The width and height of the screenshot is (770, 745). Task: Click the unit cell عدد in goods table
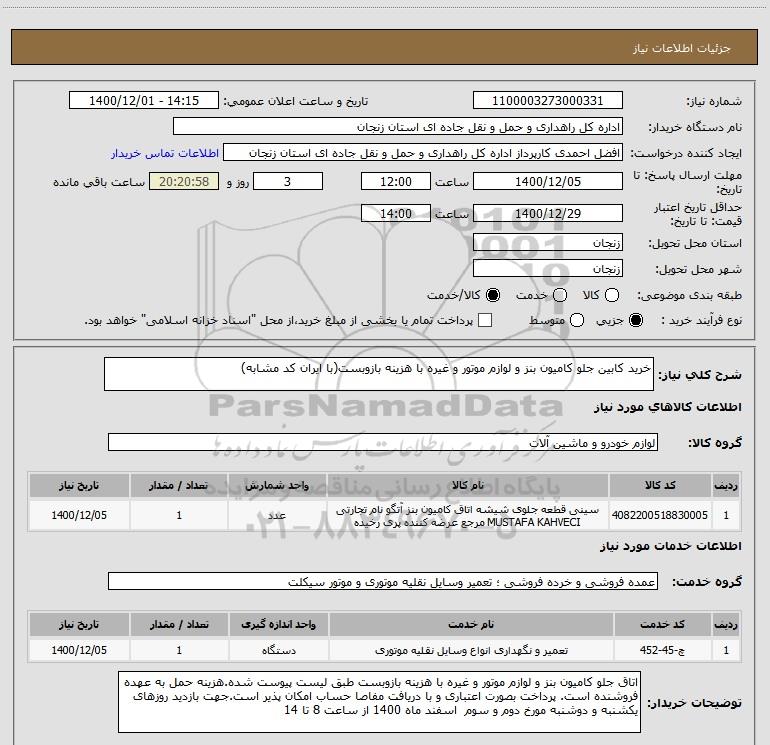pos(277,515)
